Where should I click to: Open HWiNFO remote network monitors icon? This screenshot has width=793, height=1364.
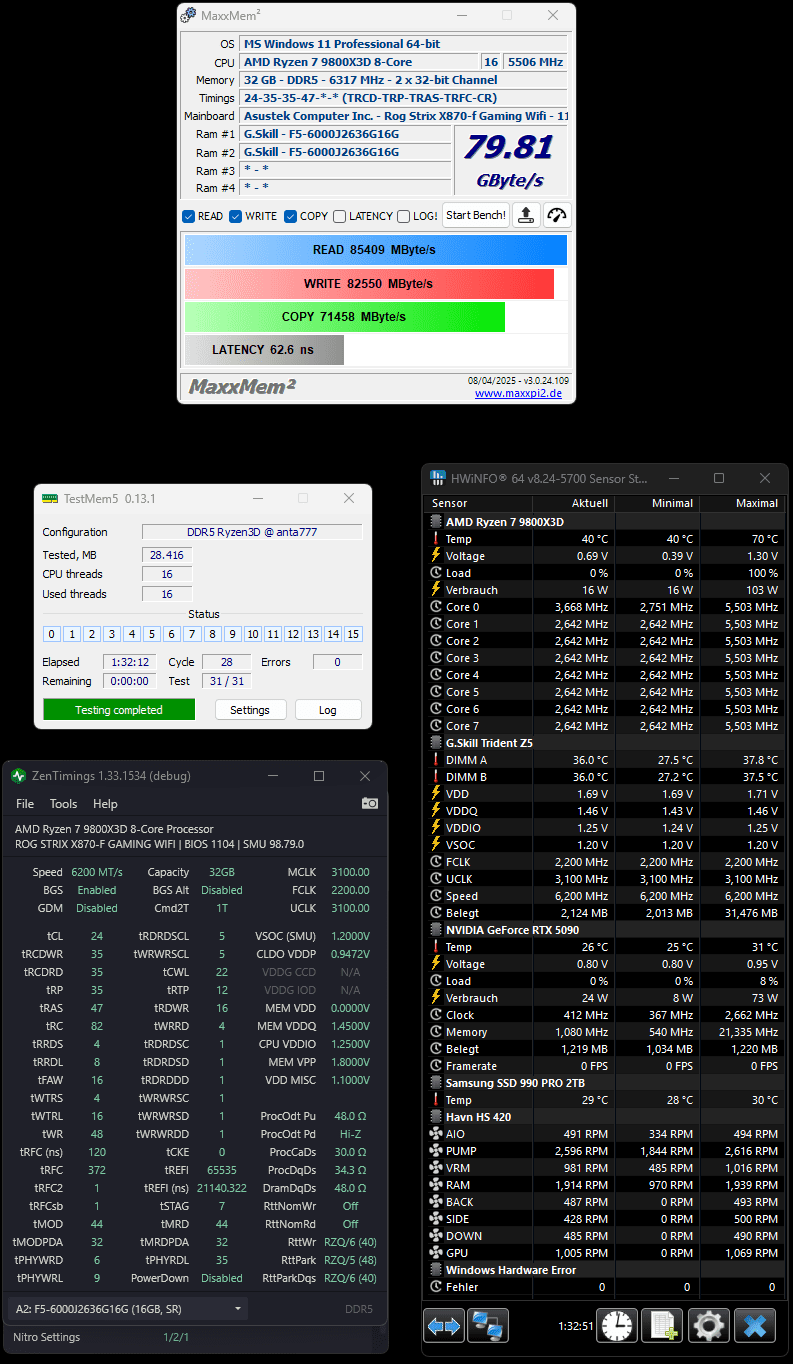488,1326
